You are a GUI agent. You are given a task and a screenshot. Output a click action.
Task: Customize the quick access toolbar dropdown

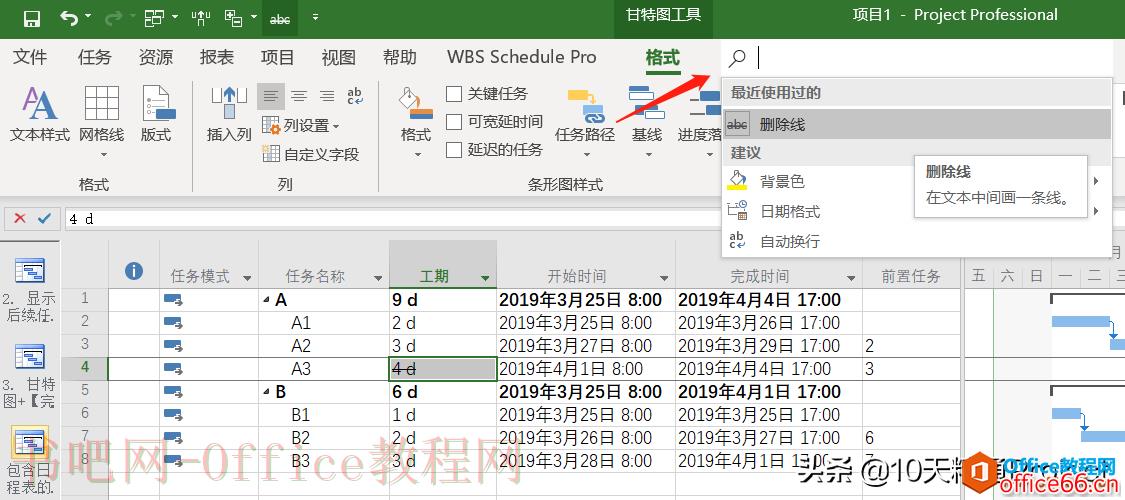[315, 17]
